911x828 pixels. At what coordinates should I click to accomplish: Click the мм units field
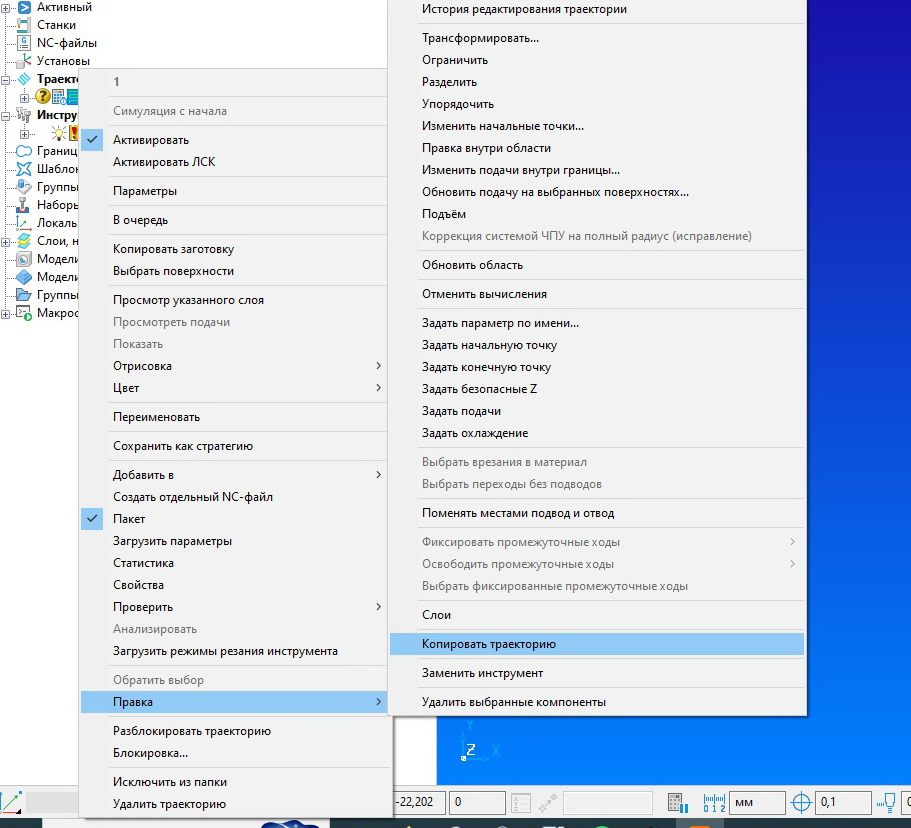coord(757,803)
